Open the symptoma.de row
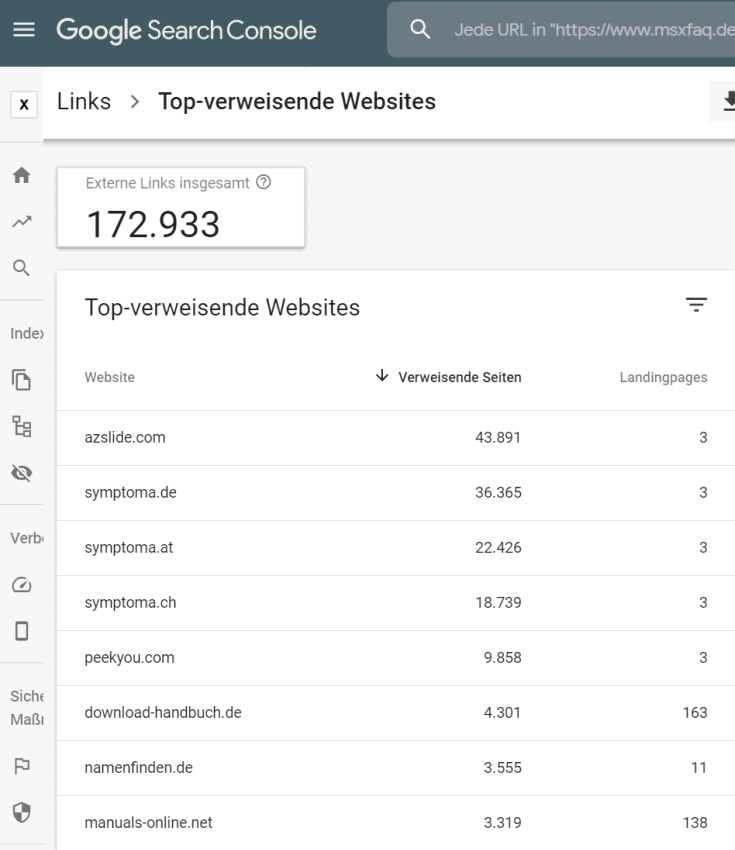The width and height of the screenshot is (735, 850). (396, 493)
